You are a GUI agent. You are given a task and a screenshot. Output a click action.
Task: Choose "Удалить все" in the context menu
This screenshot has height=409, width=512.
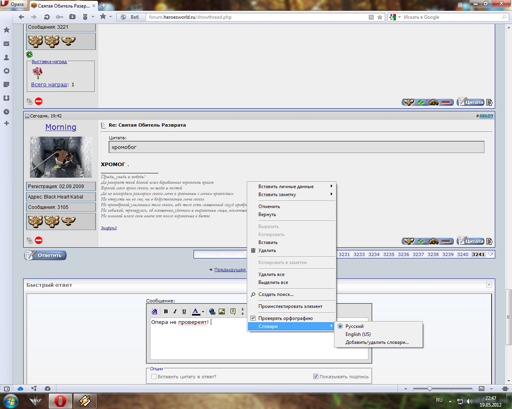pyautogui.click(x=292, y=274)
